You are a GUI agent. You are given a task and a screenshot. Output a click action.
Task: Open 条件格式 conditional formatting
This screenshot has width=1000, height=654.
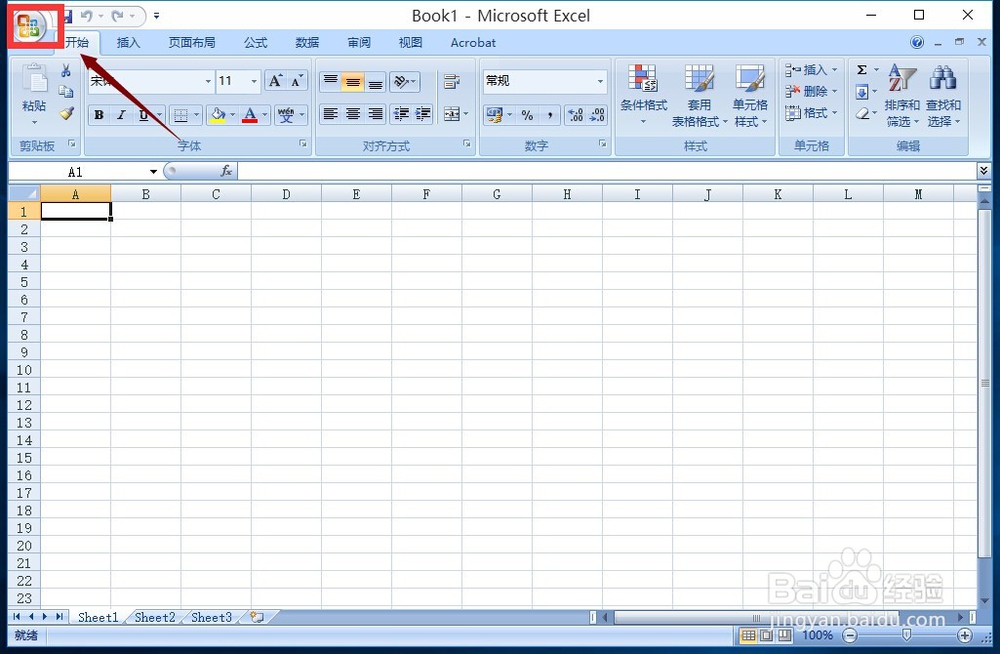click(x=643, y=94)
